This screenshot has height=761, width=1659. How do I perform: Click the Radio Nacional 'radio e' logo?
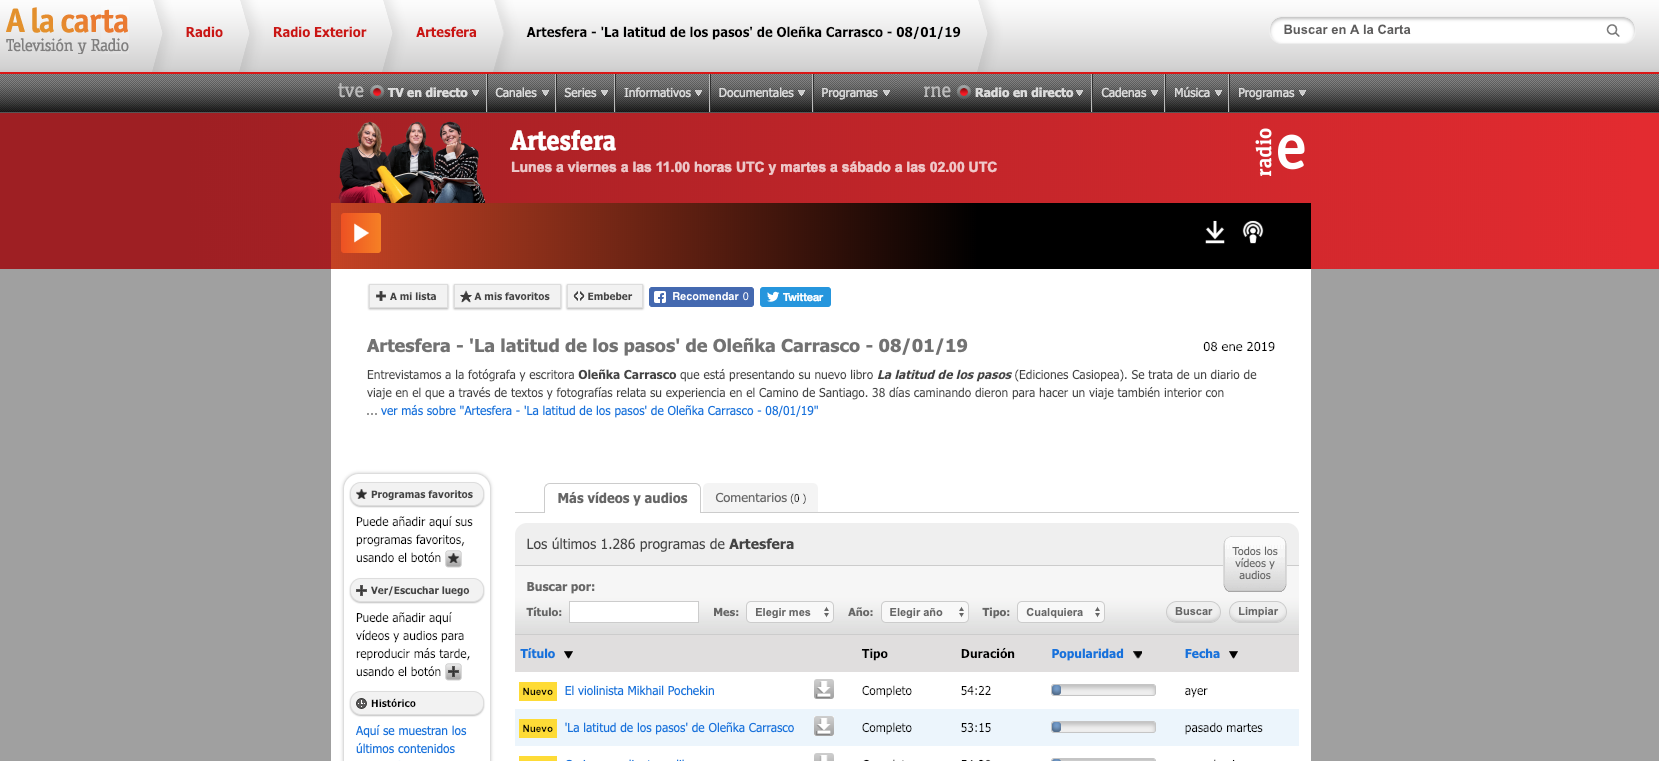pyautogui.click(x=1281, y=151)
